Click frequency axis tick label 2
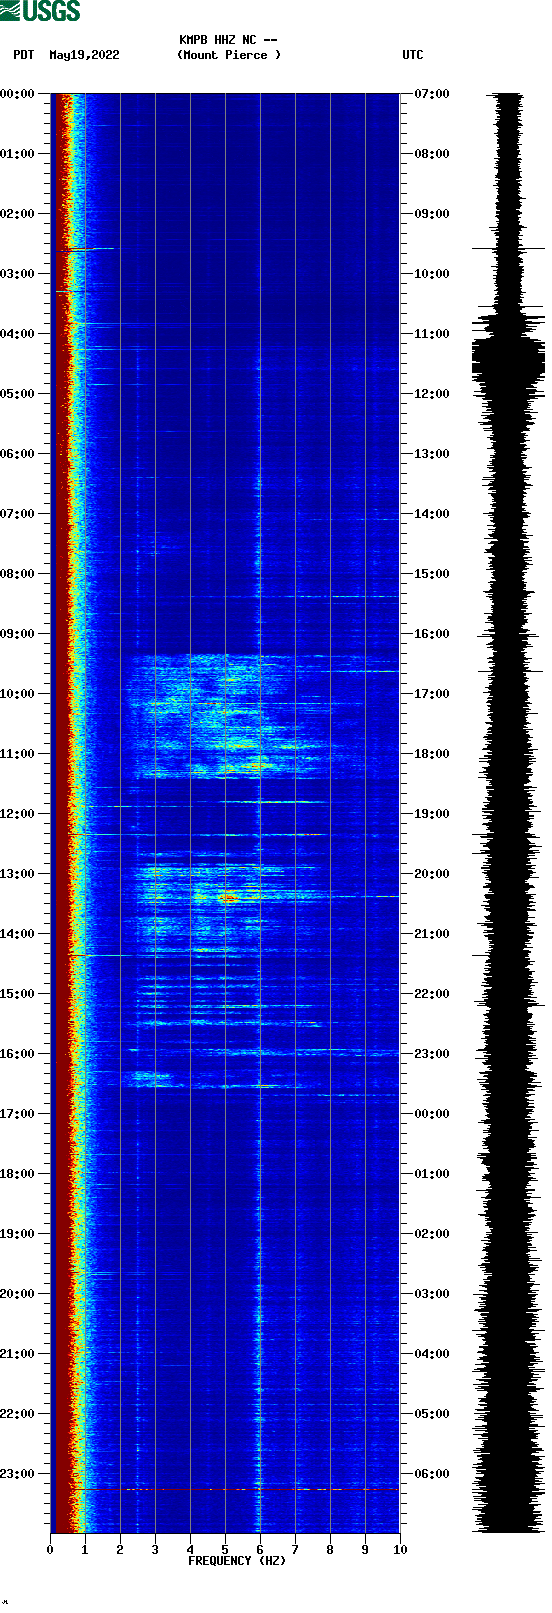The width and height of the screenshot is (552, 1613). pyautogui.click(x=120, y=1550)
